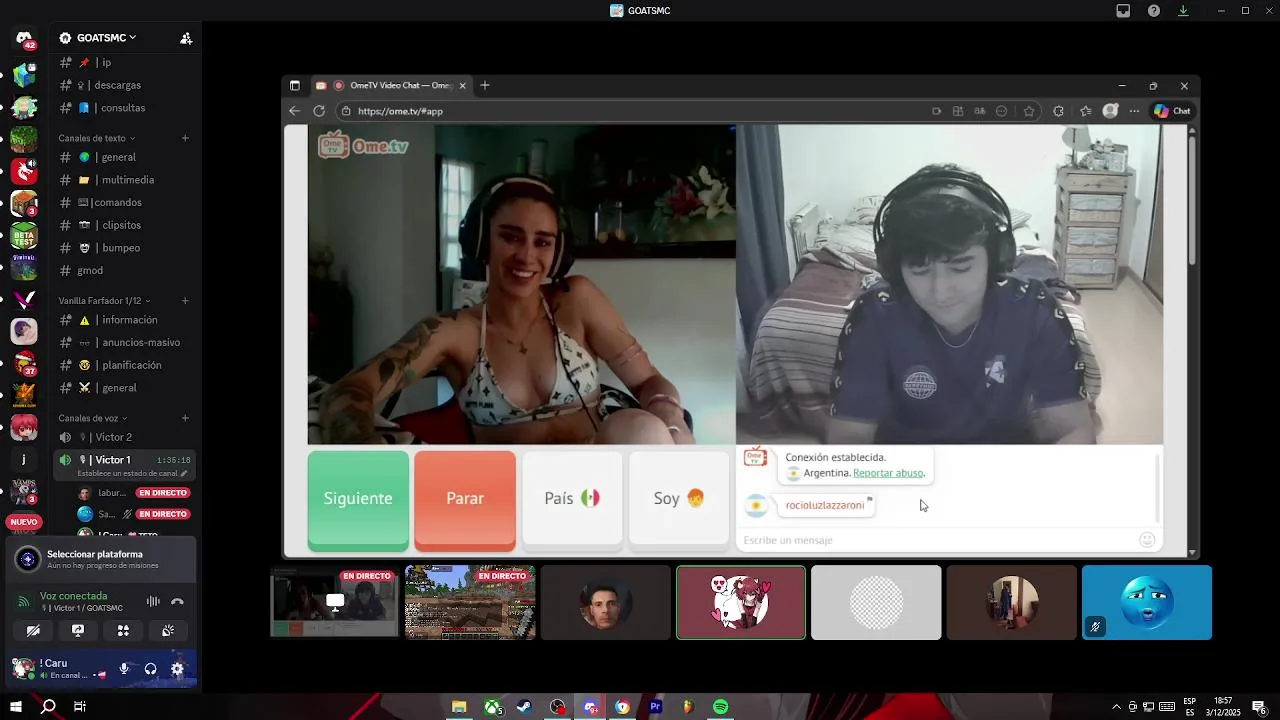Image resolution: width=1280 pixels, height=720 pixels.
Task: Open Spotify from the taskbar
Action: 720,707
